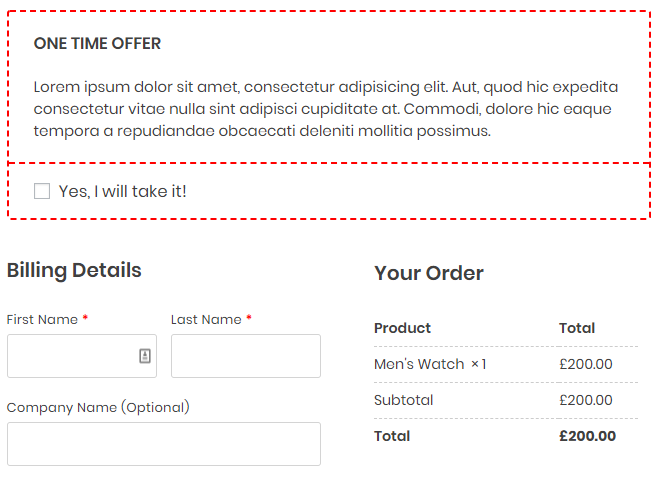Click the "Yes, I will take it!" label text

122,191
